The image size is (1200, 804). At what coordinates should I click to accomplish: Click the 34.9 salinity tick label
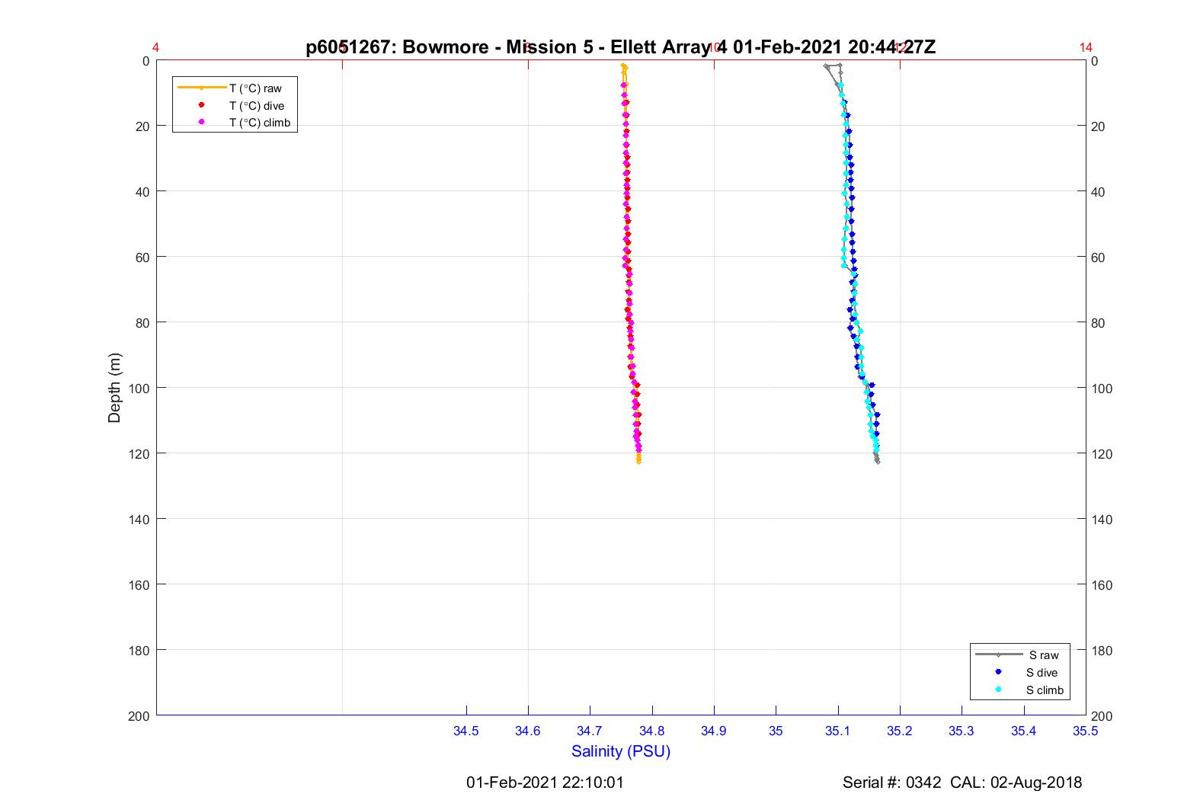tap(714, 731)
